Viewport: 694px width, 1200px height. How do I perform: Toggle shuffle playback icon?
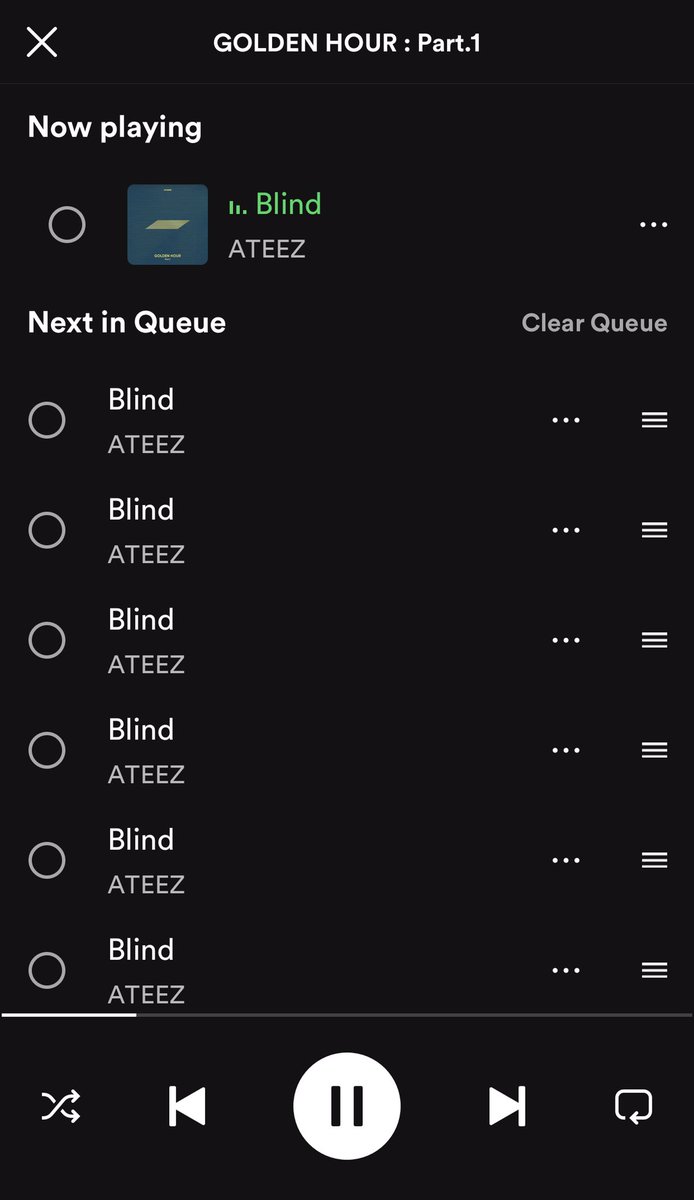(x=61, y=1106)
